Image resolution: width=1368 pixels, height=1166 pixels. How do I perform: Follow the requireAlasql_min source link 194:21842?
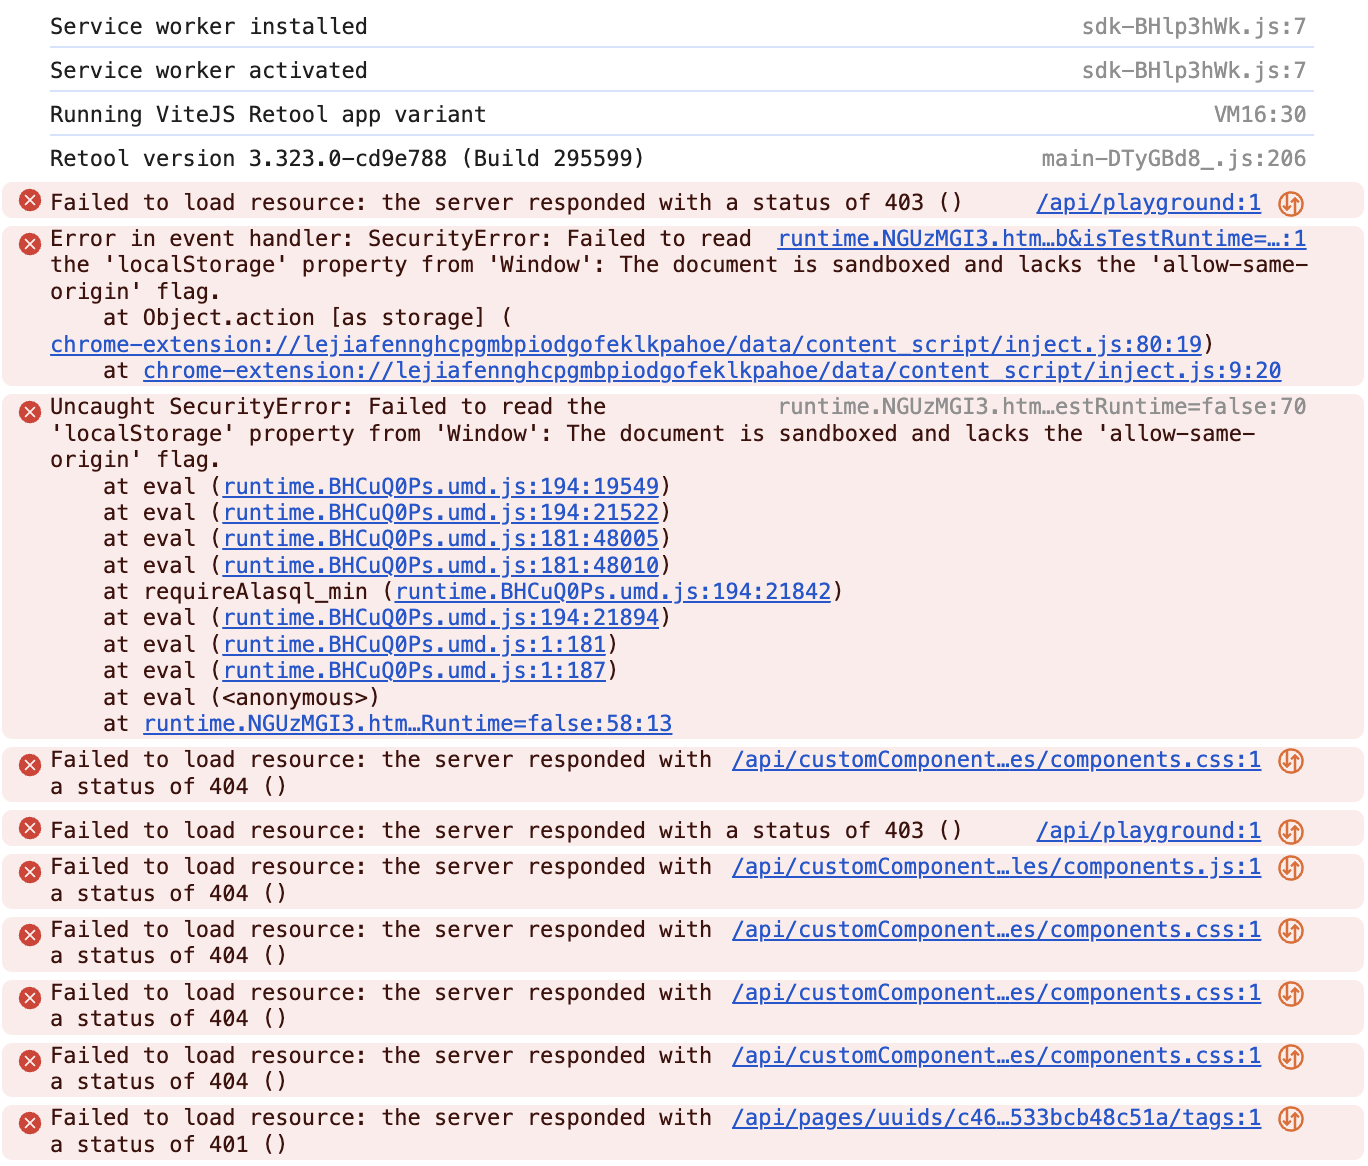pos(613,592)
